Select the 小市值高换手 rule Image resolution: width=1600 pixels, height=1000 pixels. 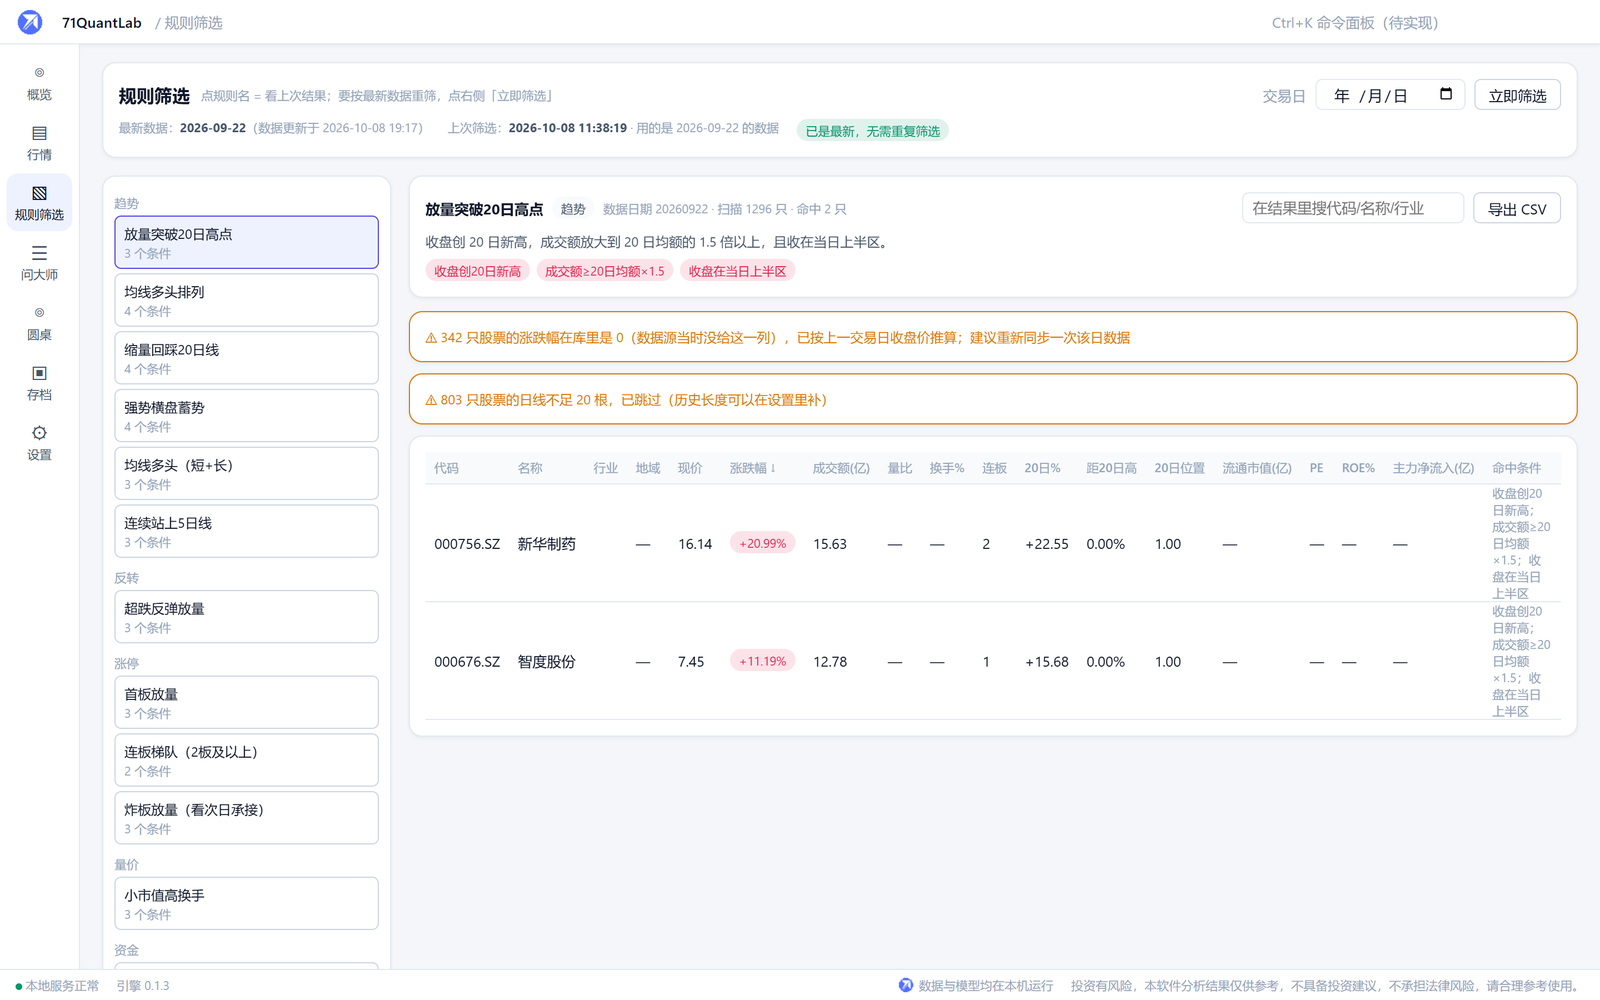coord(246,903)
